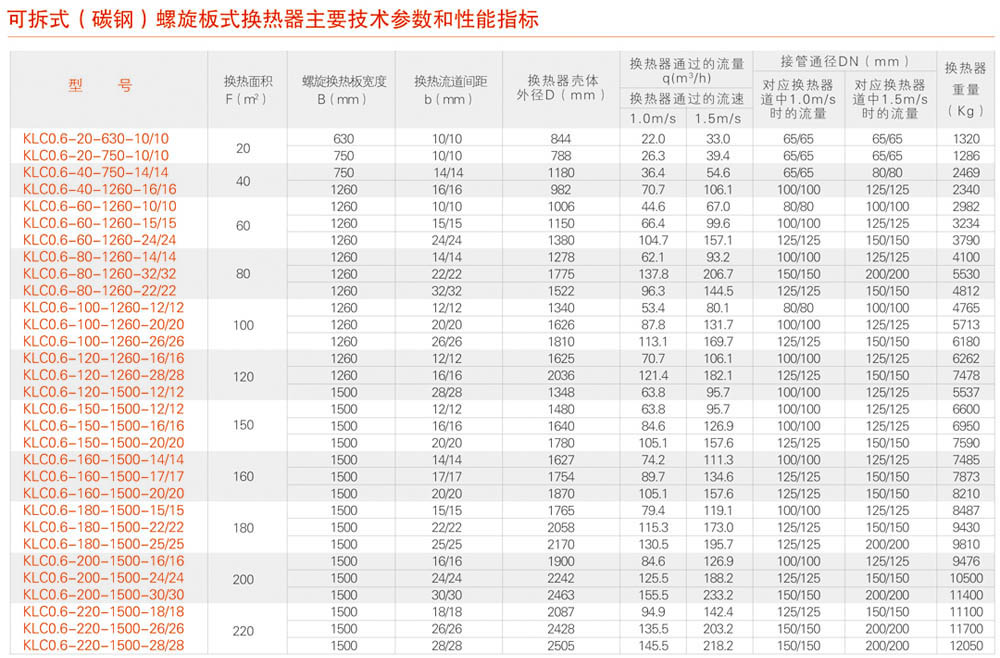Image resolution: width=1000 pixels, height=658 pixels.
Task: Open model KLC0.6-180-1500-25/25
Action: click(x=103, y=544)
